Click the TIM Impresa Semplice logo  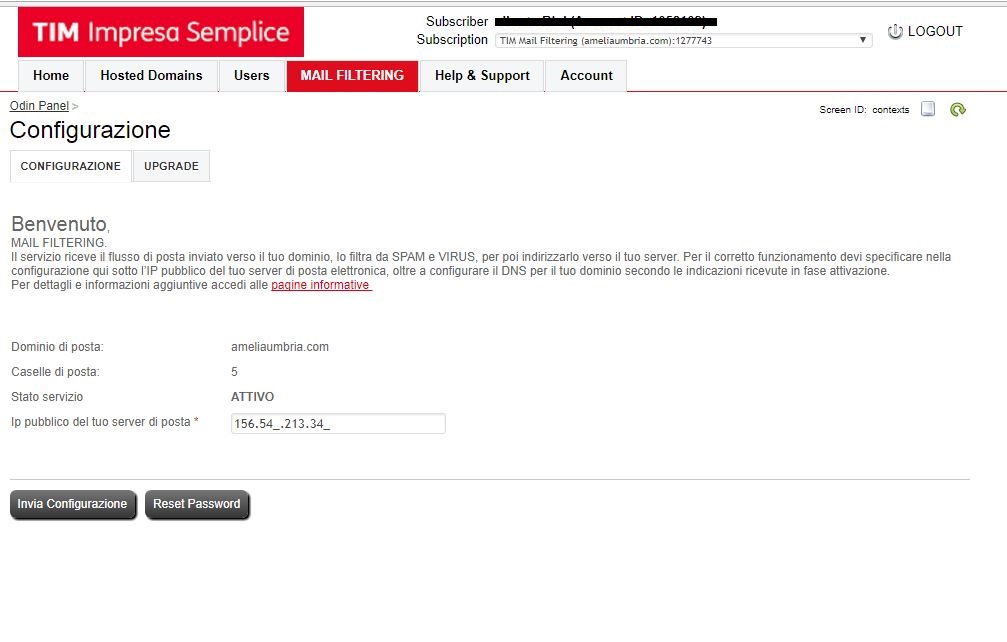(x=161, y=32)
